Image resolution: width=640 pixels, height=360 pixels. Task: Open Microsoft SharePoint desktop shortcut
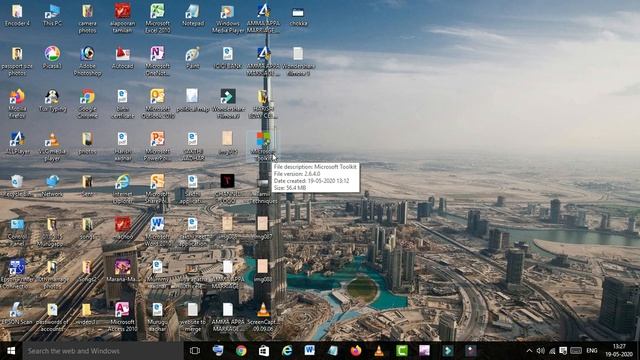point(157,189)
